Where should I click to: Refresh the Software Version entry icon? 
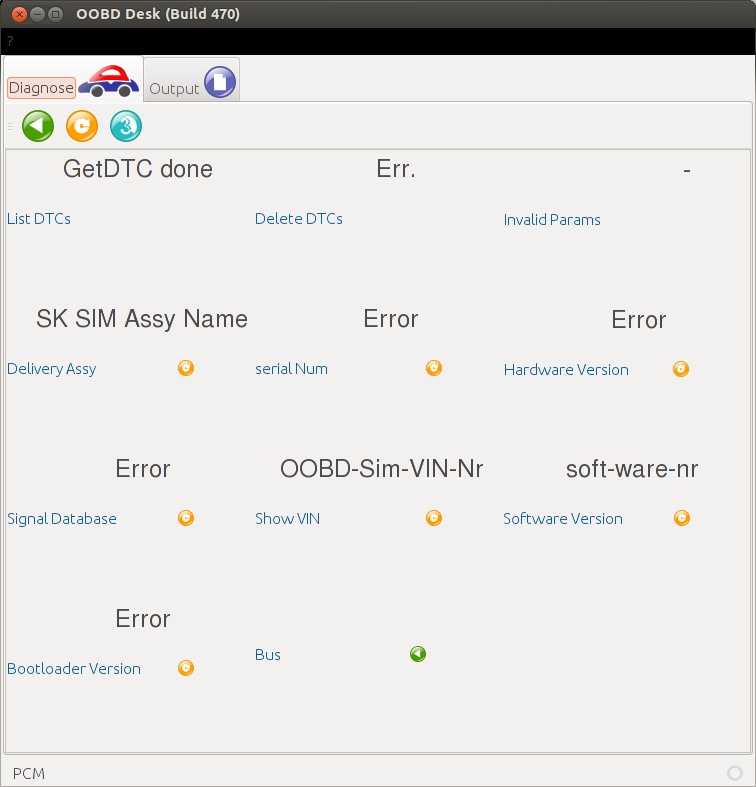pyautogui.click(x=681, y=518)
